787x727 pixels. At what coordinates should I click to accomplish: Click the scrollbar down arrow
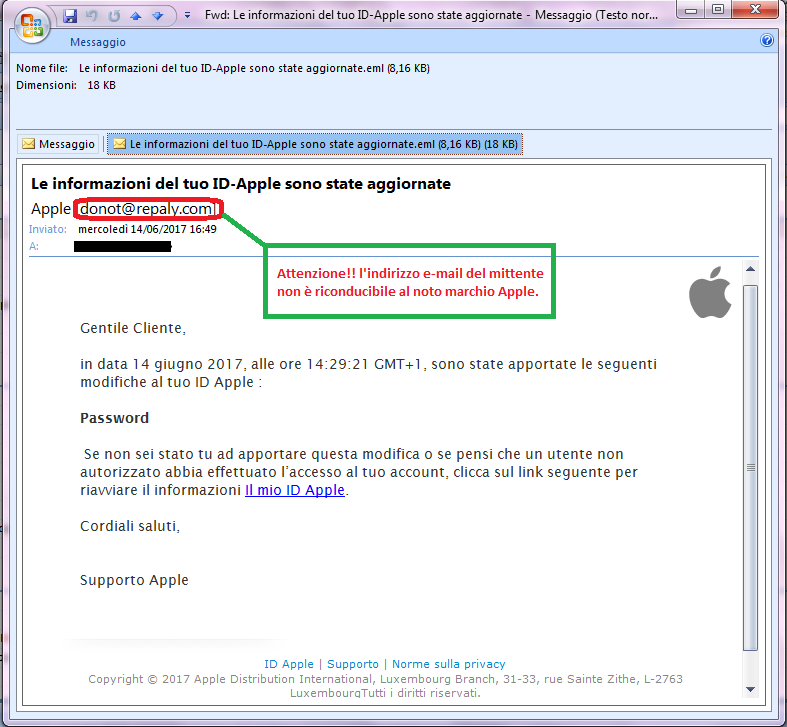point(750,689)
